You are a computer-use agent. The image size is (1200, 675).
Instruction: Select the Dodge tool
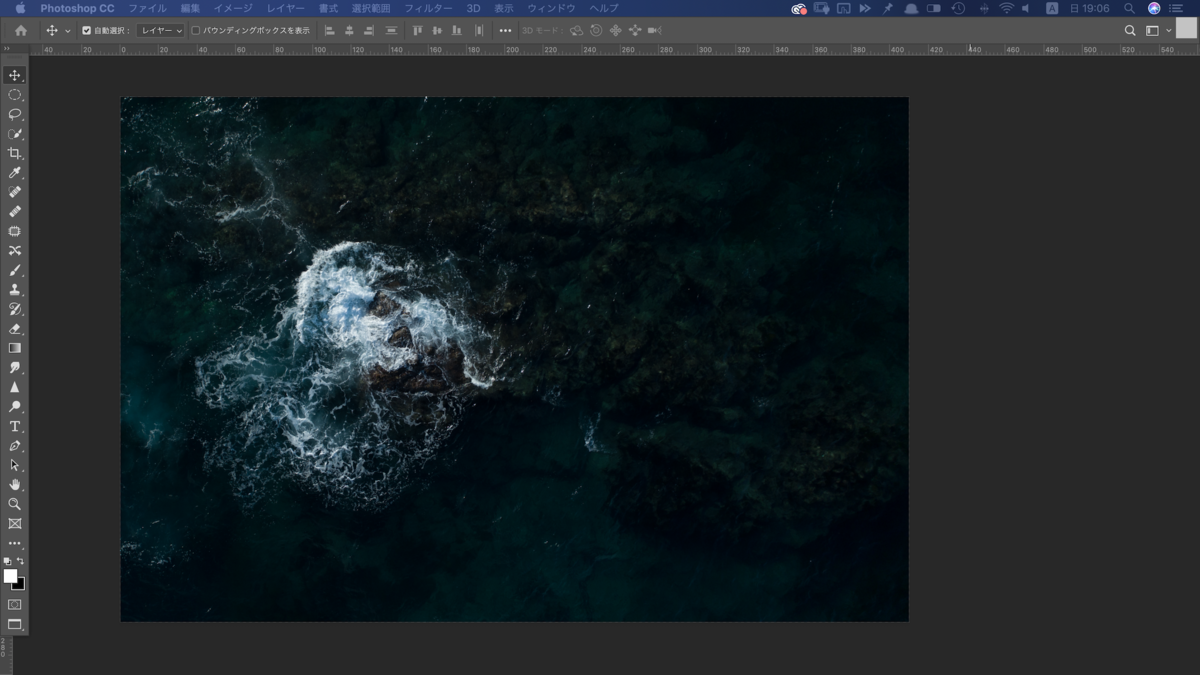[15, 407]
